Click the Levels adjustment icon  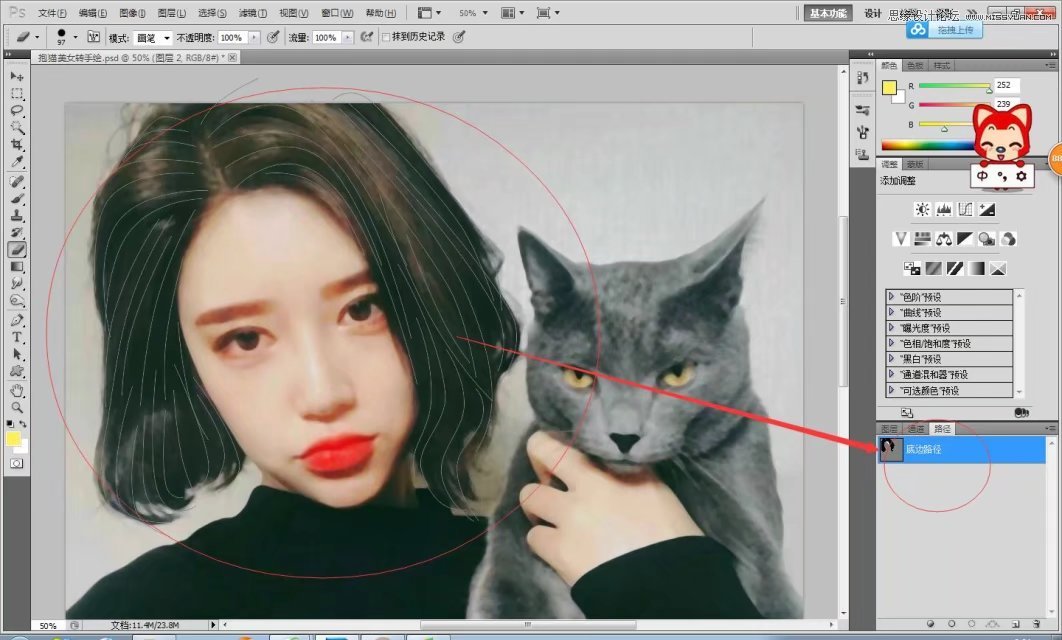(x=943, y=209)
